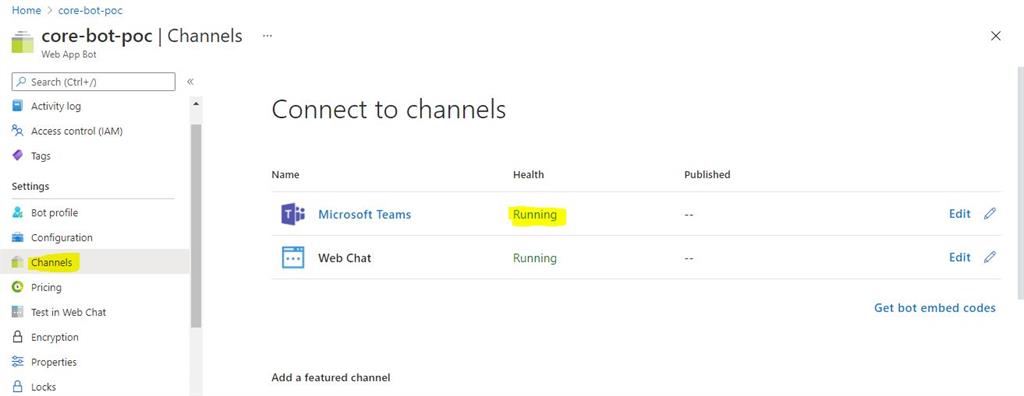This screenshot has height=396, width=1024.
Task: Click Add a featured channel heading
Action: coord(330,378)
